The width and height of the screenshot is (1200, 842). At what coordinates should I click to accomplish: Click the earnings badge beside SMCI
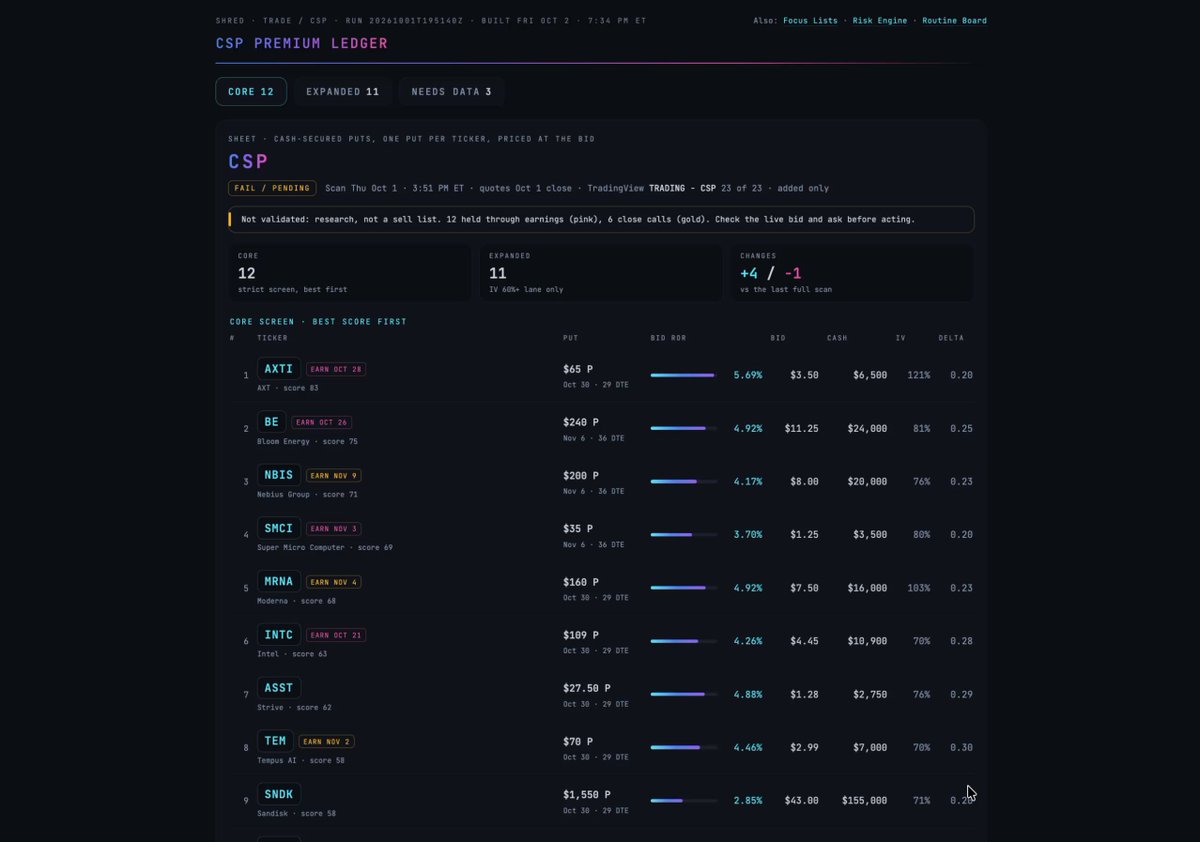coord(334,529)
